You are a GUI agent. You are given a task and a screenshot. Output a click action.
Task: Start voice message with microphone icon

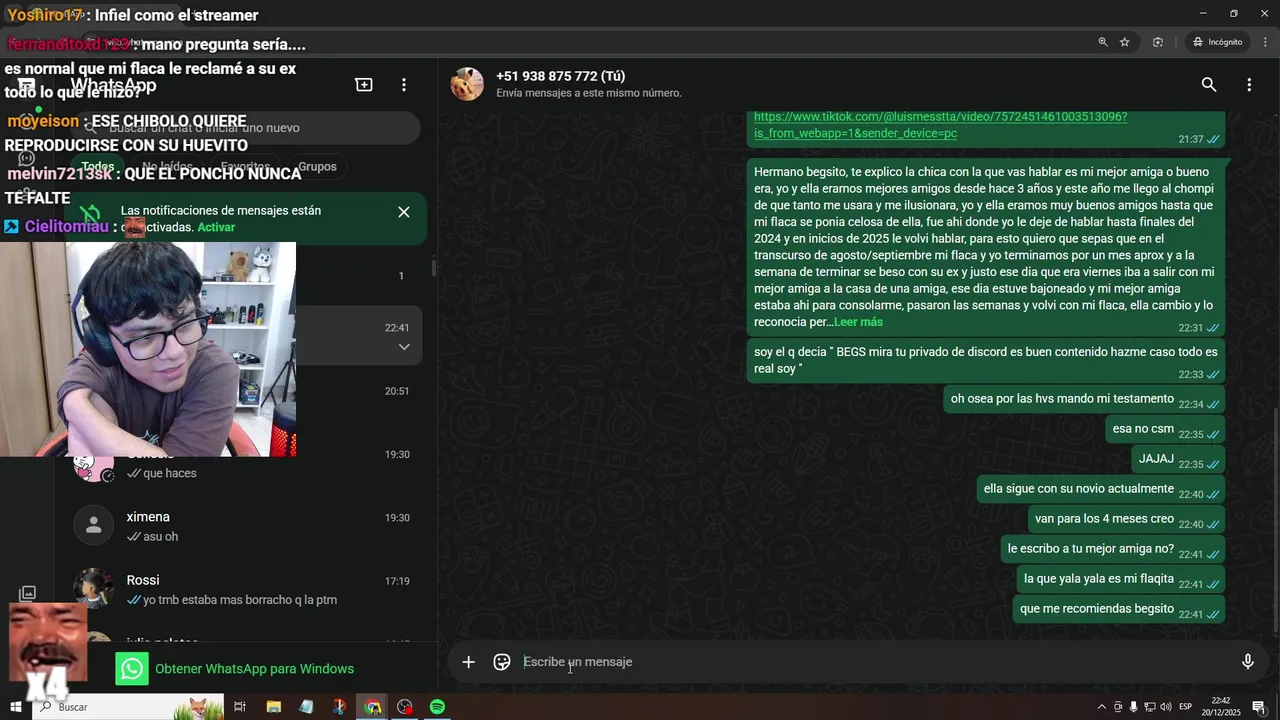1248,662
